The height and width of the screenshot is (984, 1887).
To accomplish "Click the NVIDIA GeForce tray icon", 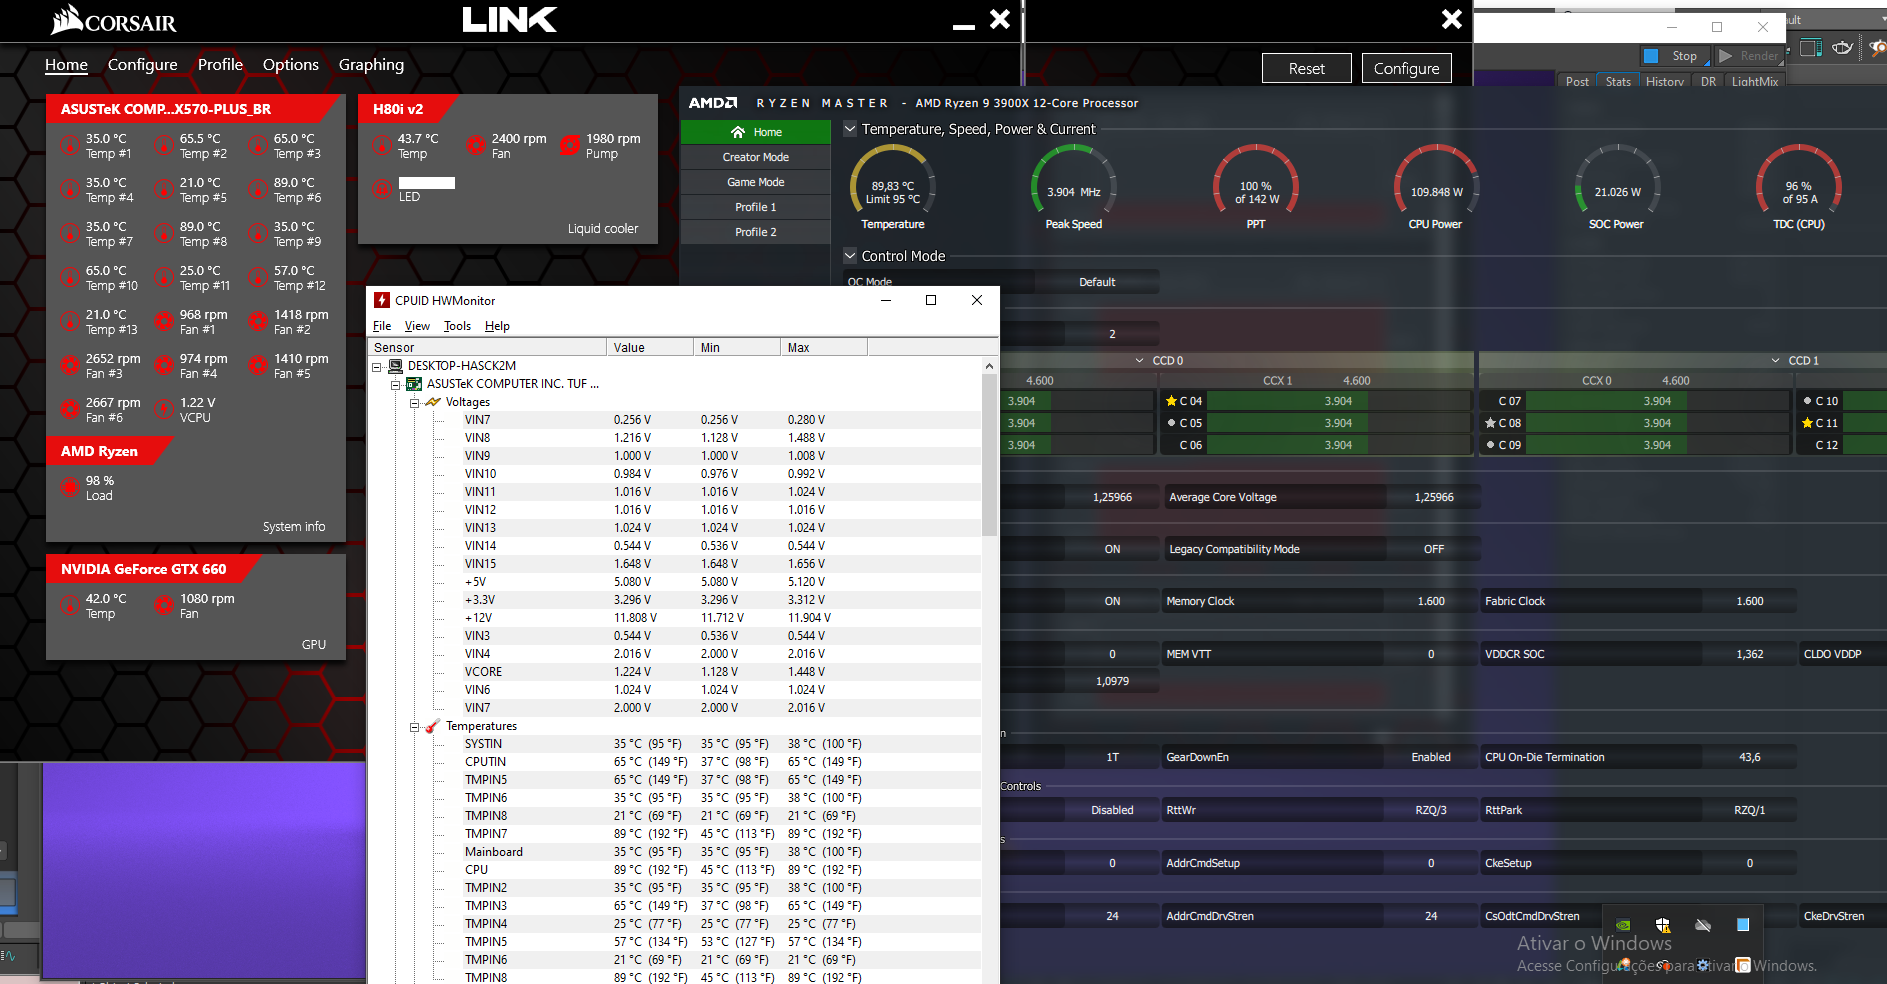I will 1623,925.
